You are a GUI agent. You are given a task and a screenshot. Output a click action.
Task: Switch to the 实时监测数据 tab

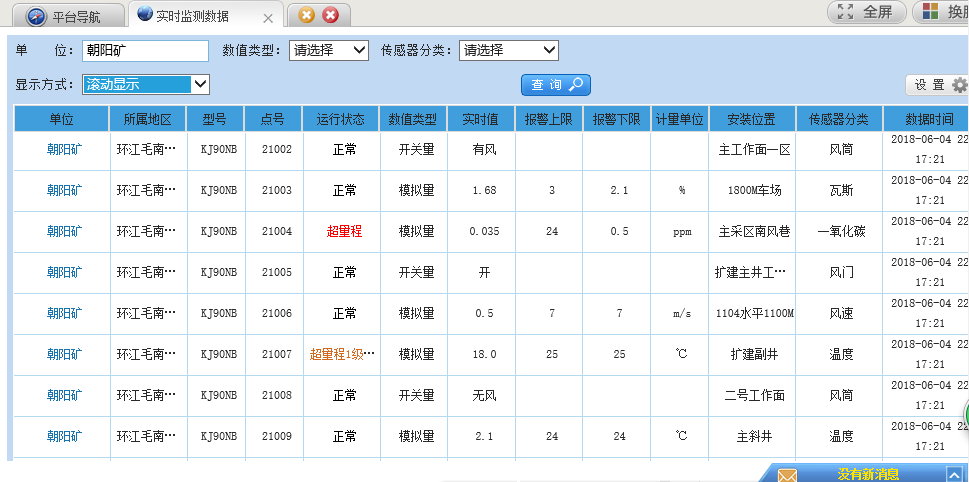206,15
